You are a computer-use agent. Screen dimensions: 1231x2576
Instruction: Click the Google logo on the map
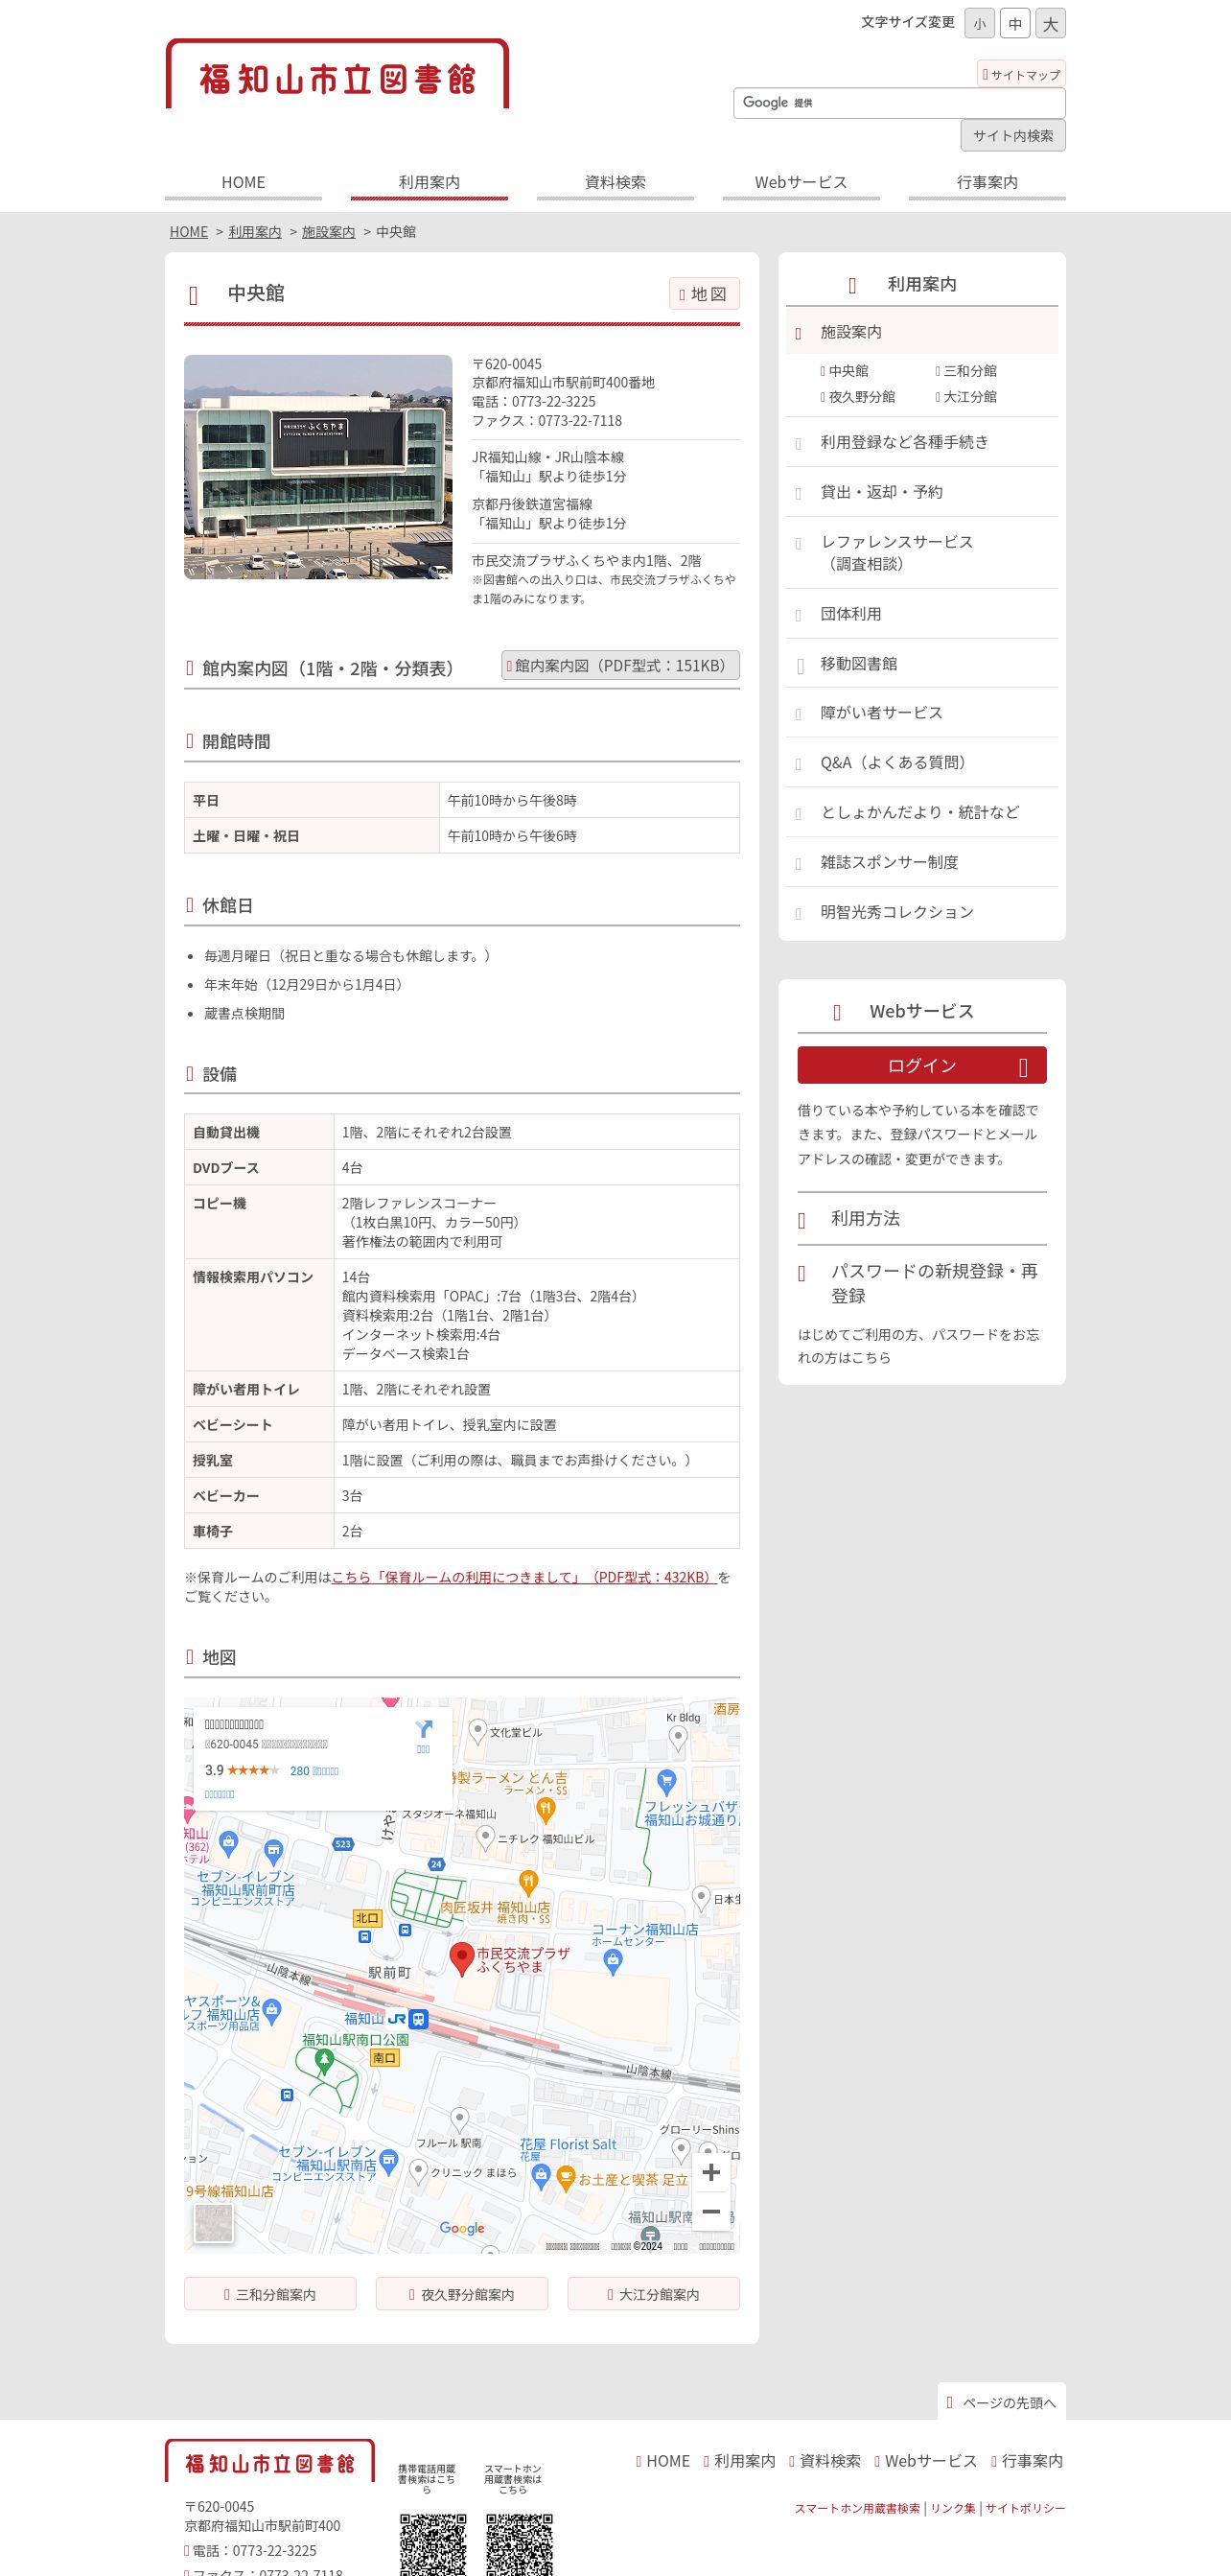[x=462, y=2229]
